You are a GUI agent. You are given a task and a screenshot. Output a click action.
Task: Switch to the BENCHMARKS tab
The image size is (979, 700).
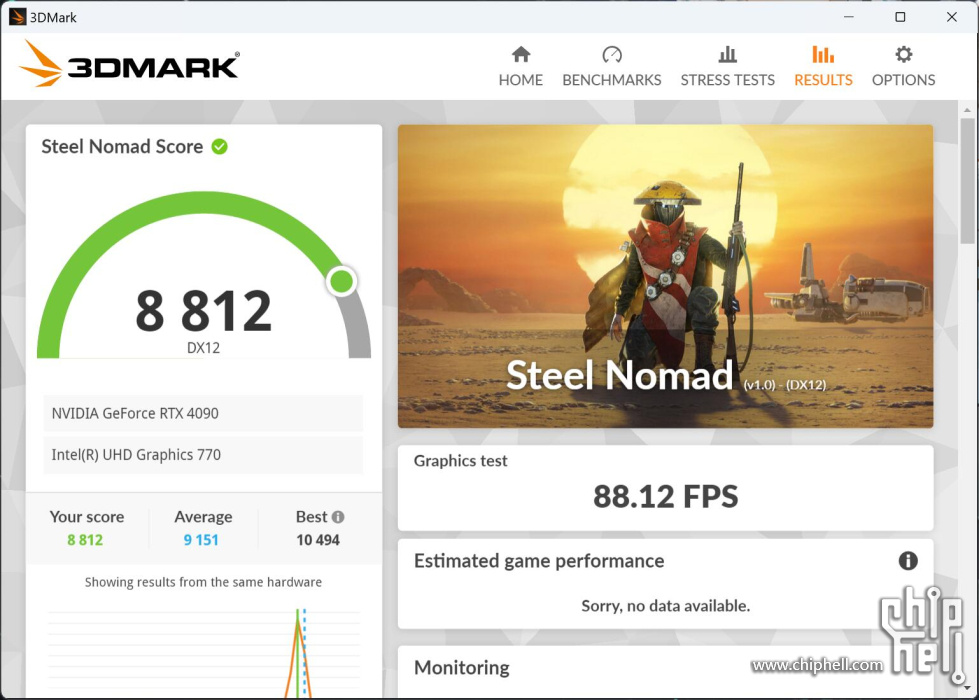(611, 67)
